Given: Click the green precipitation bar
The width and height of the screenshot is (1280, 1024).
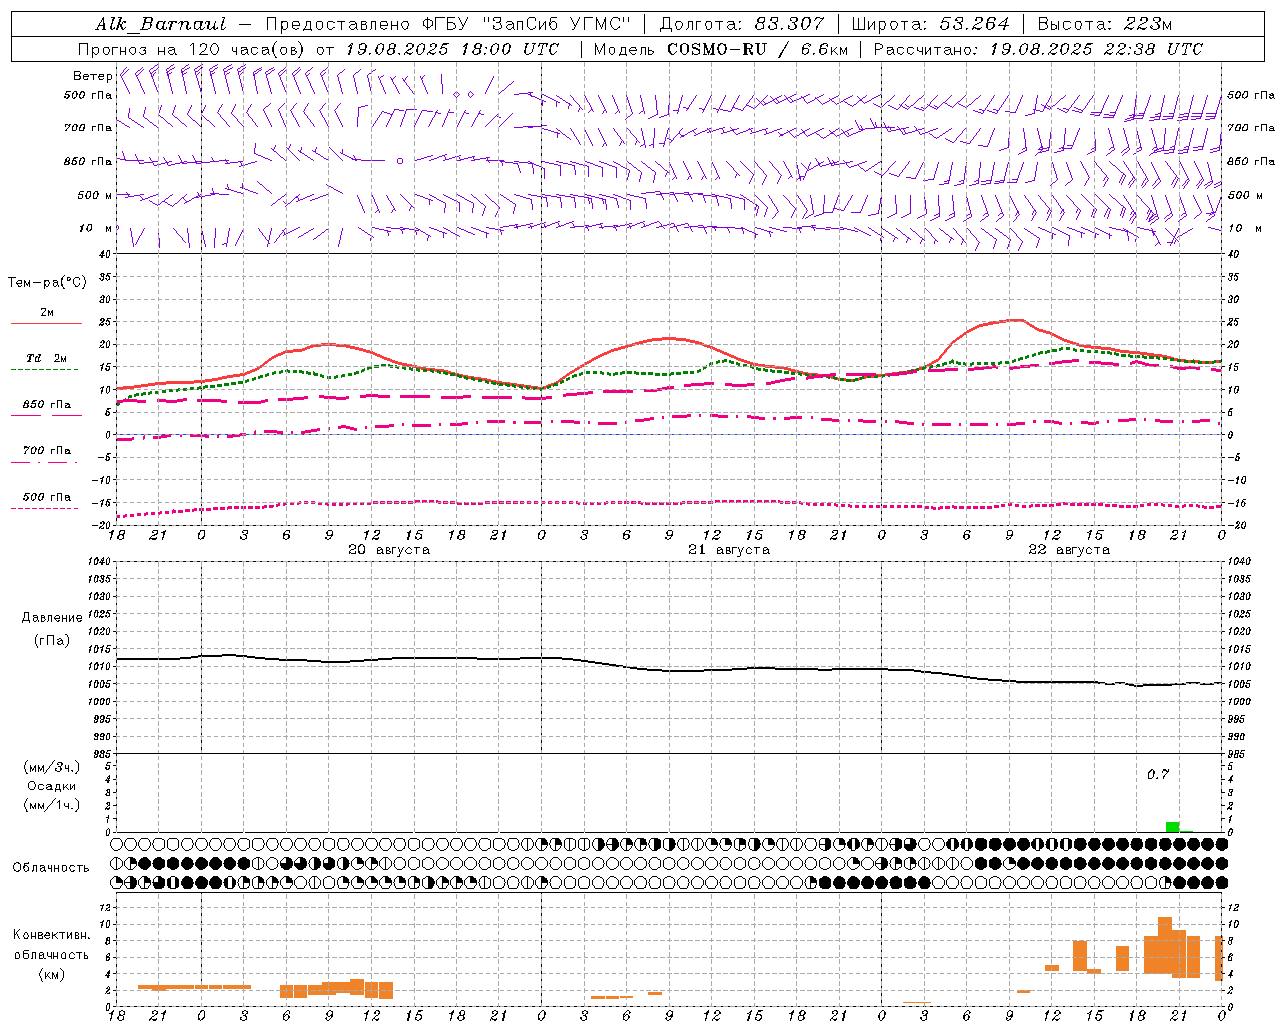Looking at the screenshot, I should pyautogui.click(x=1172, y=827).
